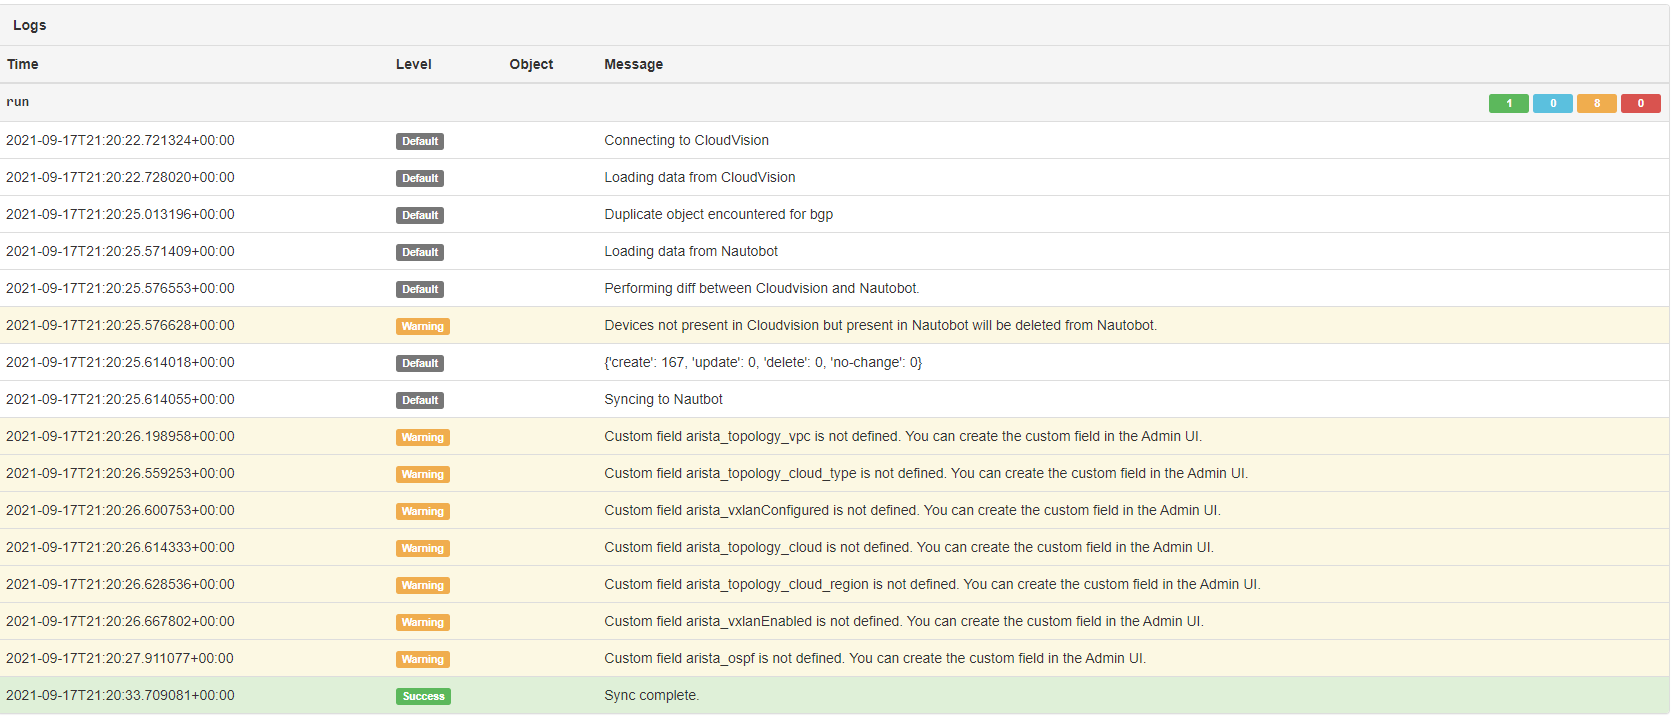Click Warning badge in the arista_topology_cloud_type row
This screenshot has width=1671, height=717.
pyautogui.click(x=423, y=474)
